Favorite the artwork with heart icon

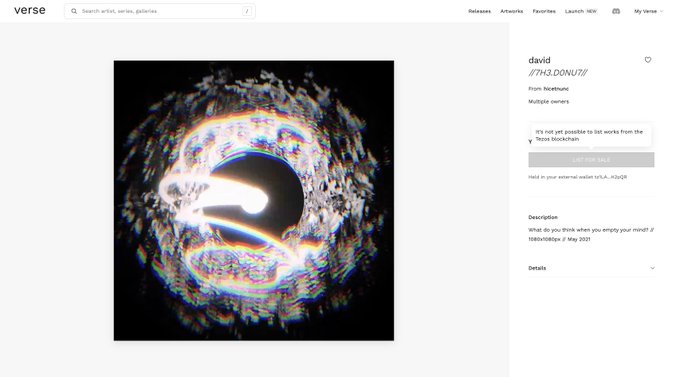(647, 60)
